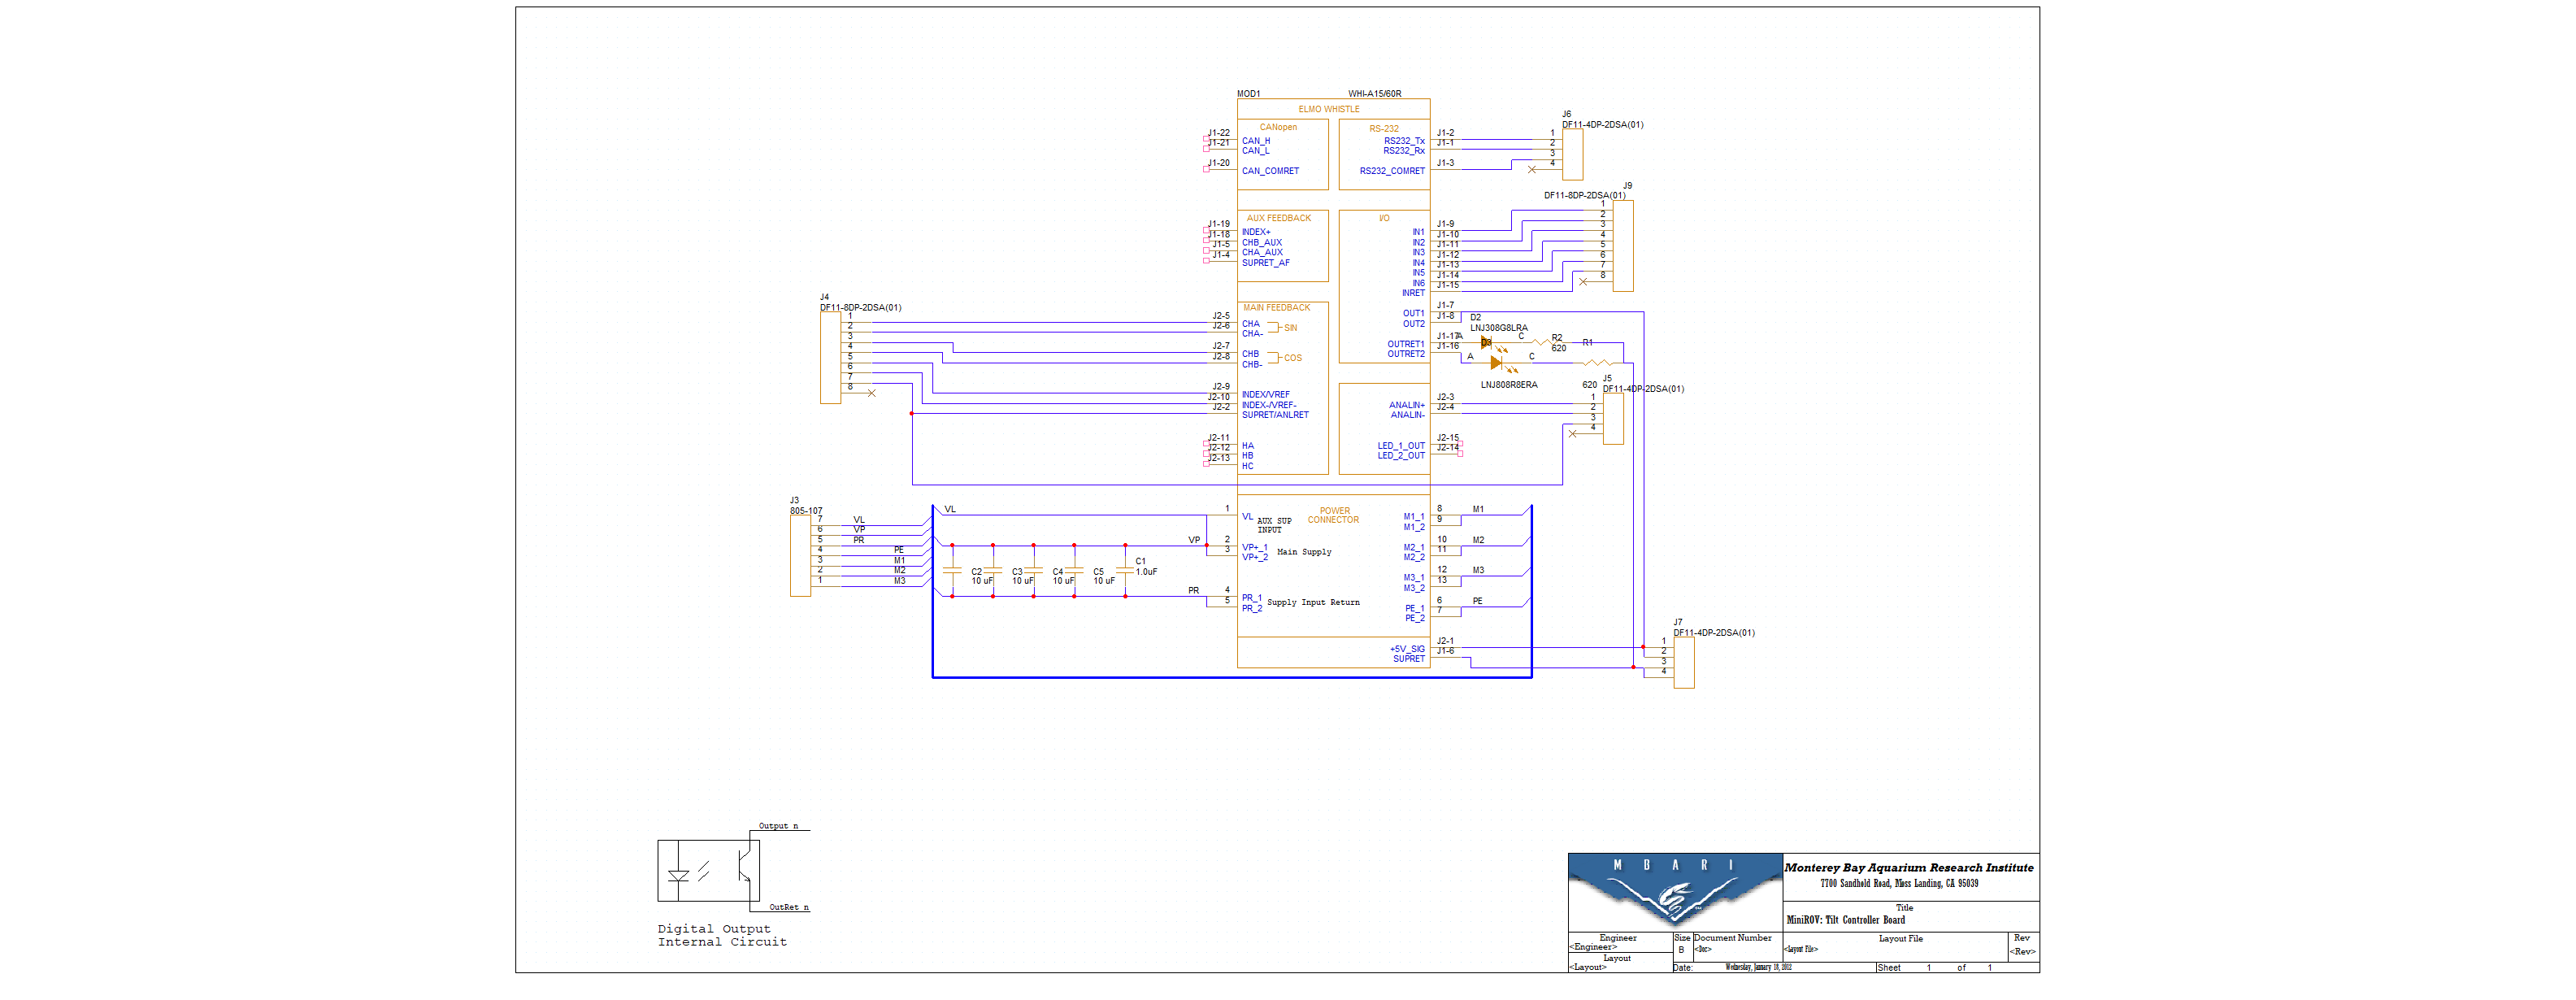Select the C4 capacitor symbol
This screenshot has width=2576, height=1000.
[1033, 570]
